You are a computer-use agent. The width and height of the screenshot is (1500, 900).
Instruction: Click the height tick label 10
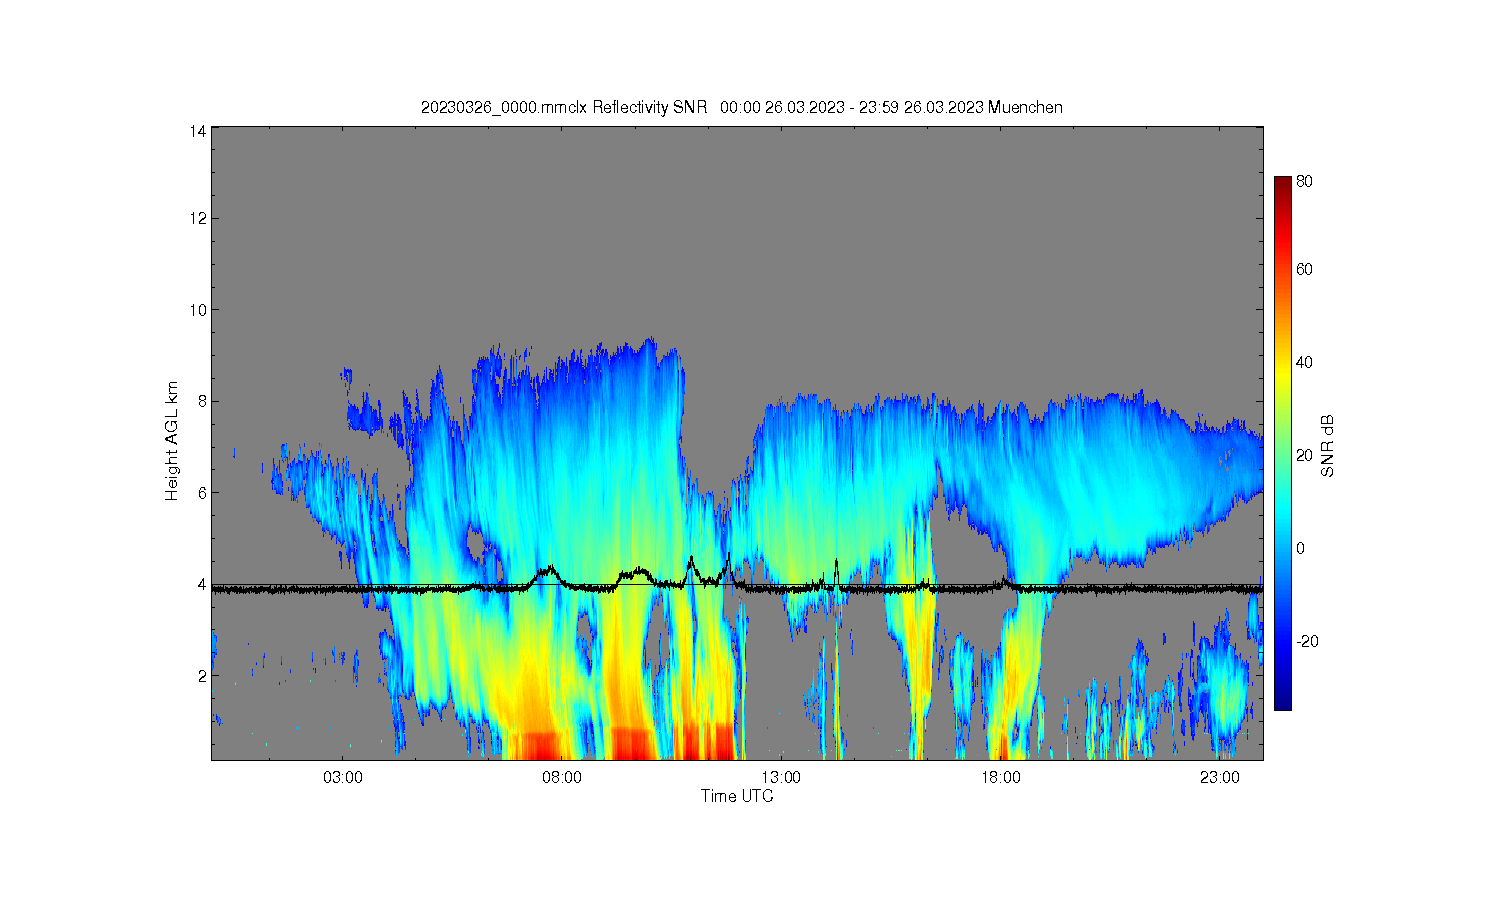tap(198, 310)
